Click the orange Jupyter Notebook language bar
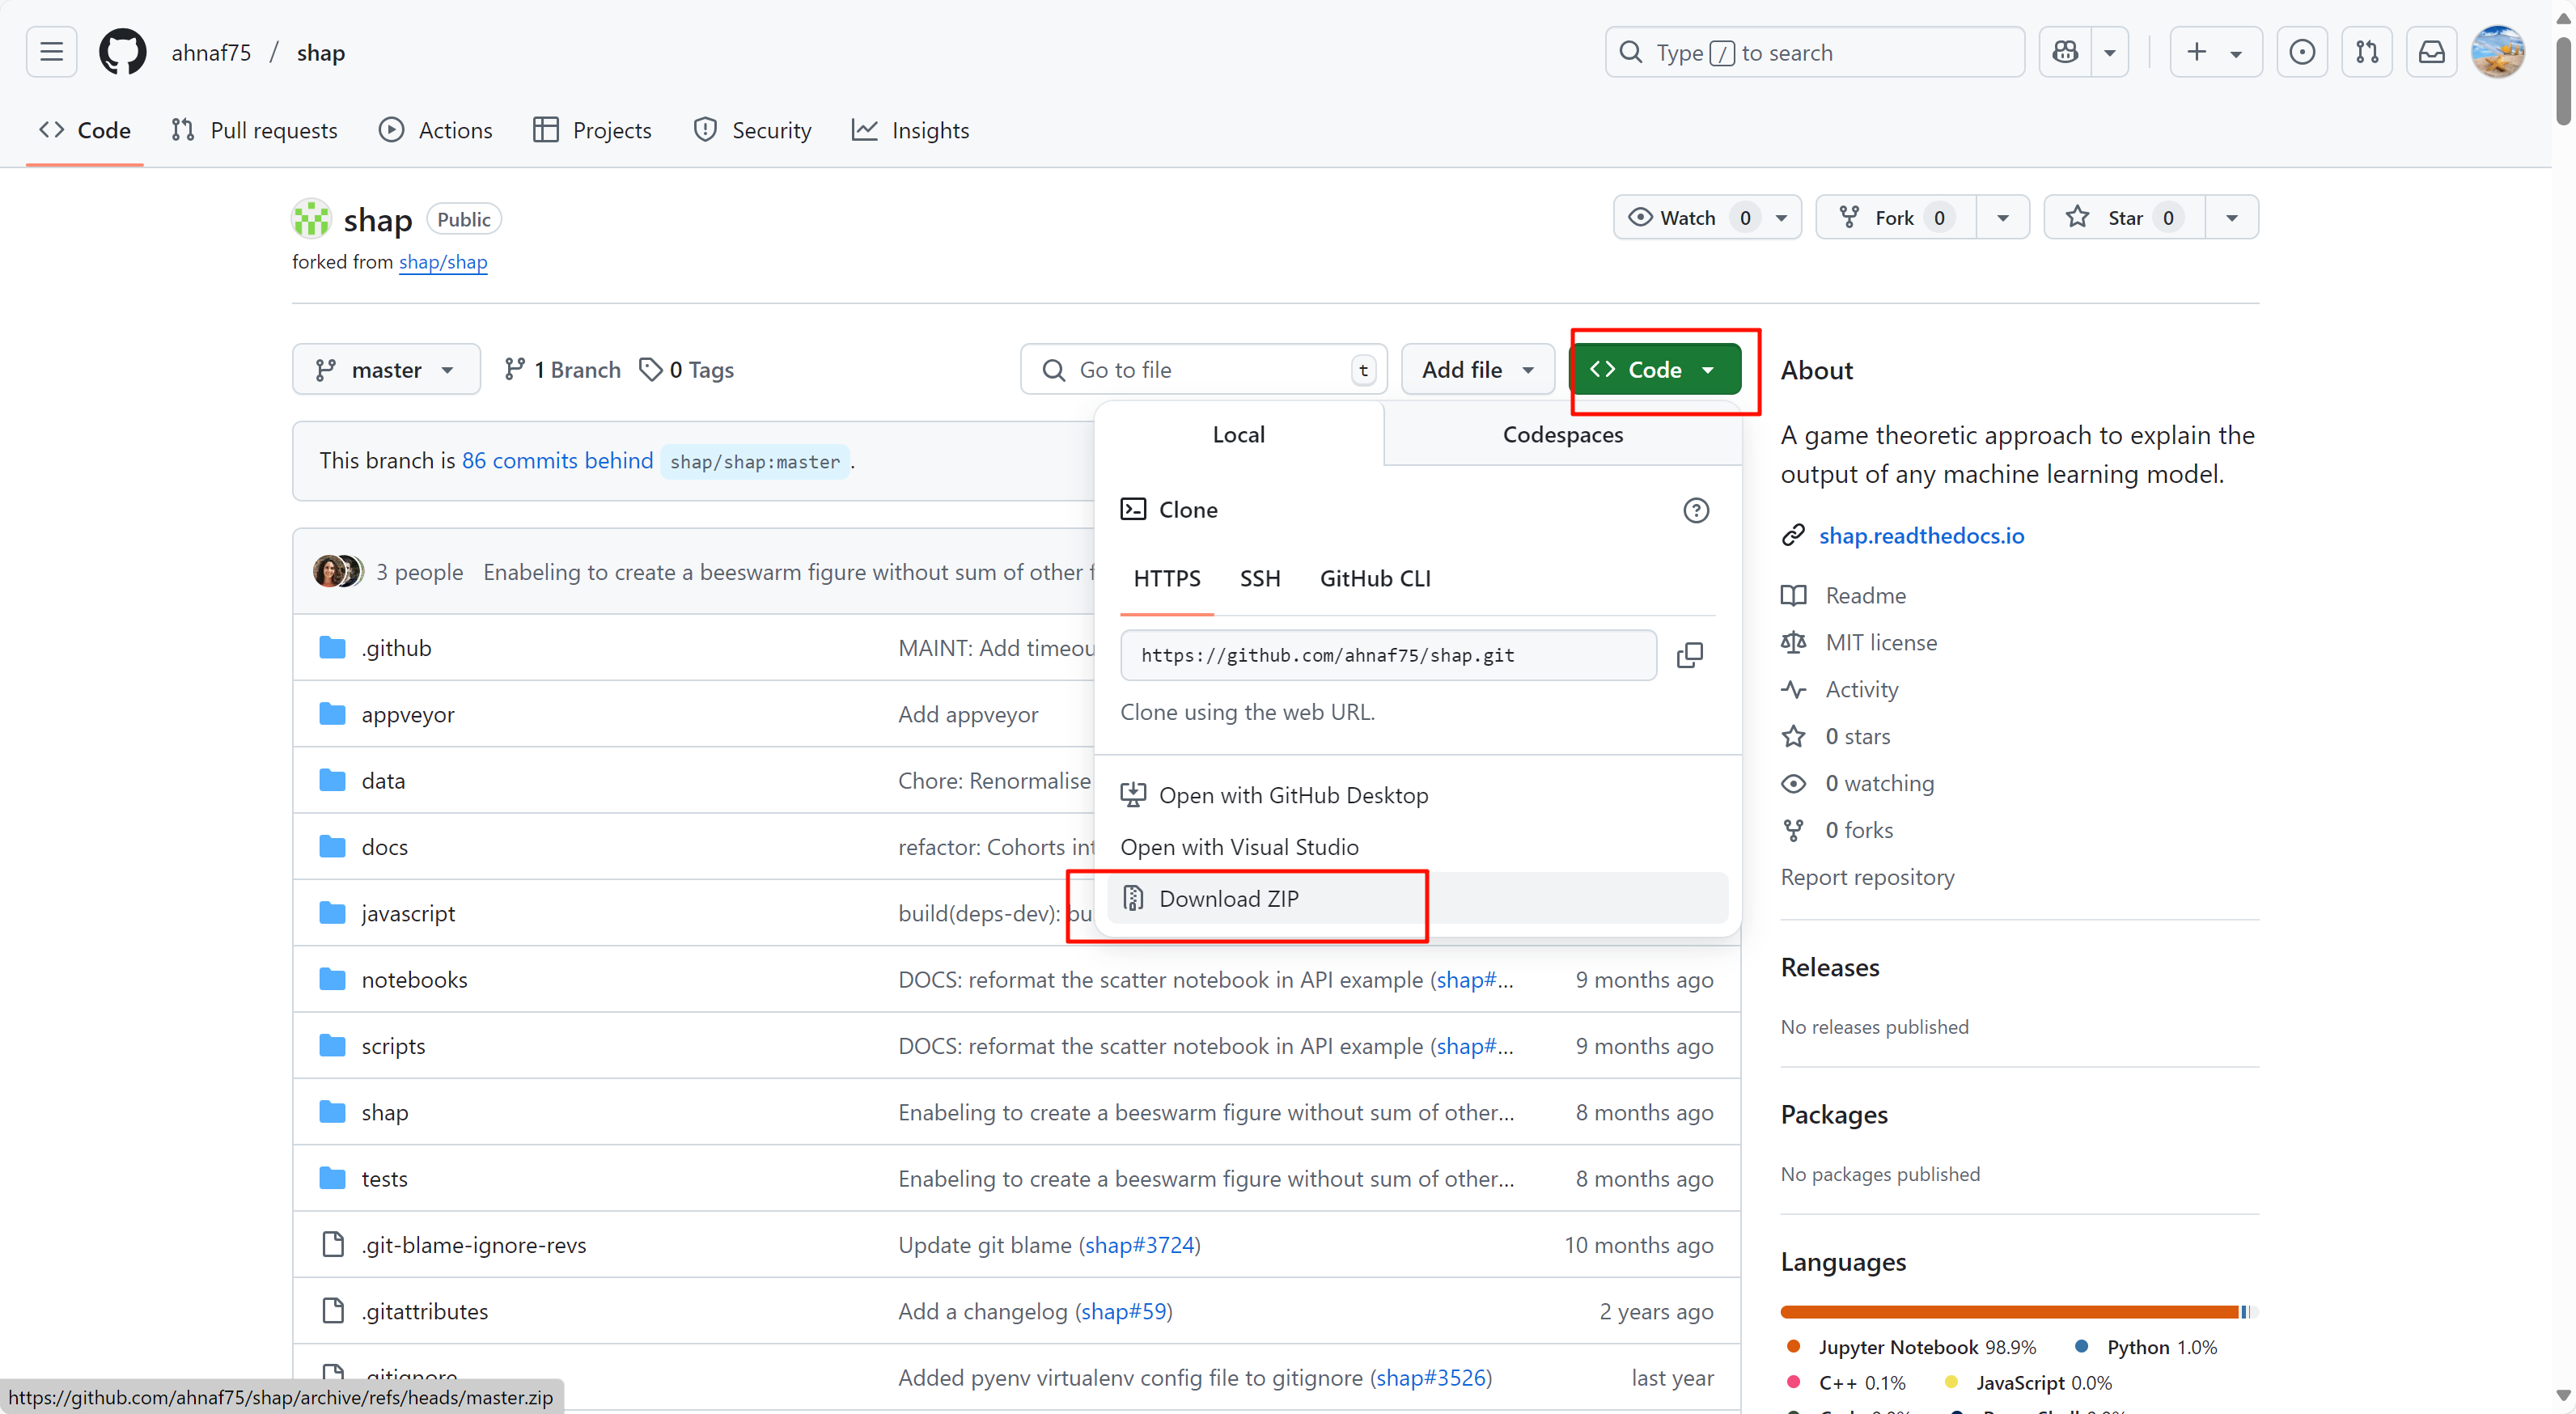The width and height of the screenshot is (2576, 1414). pyautogui.click(x=2000, y=1311)
